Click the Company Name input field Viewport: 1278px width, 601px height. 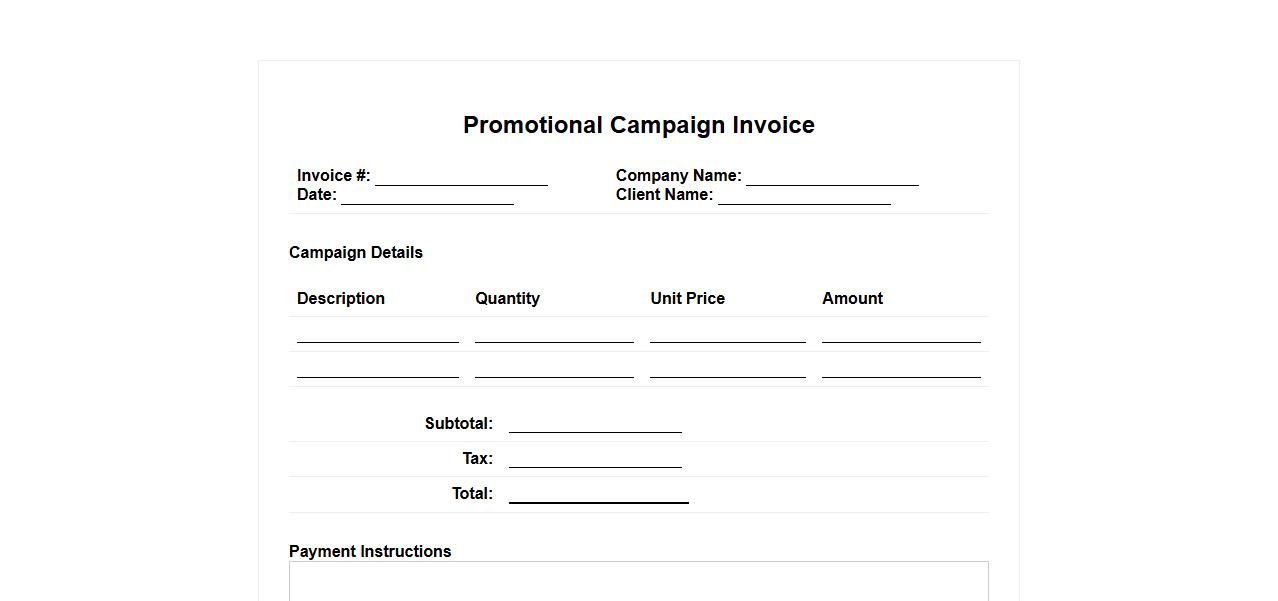click(832, 176)
